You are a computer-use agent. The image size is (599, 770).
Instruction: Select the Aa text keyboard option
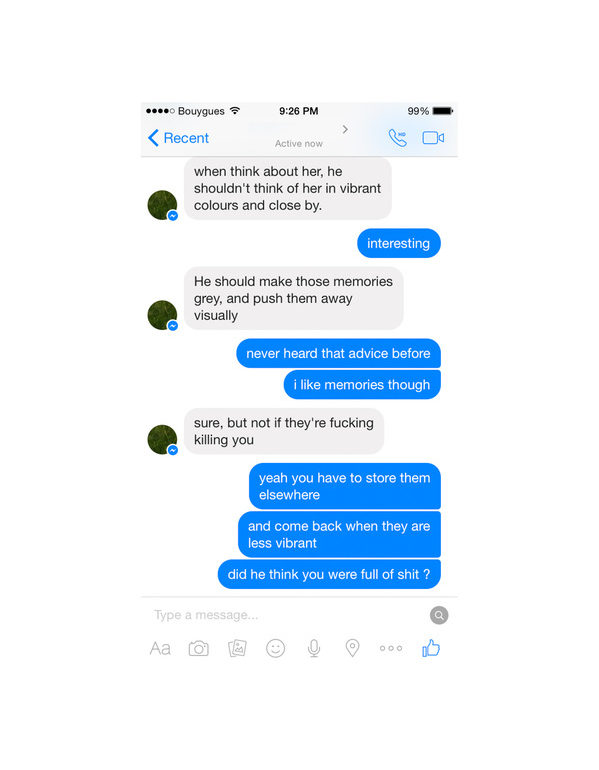coord(160,649)
